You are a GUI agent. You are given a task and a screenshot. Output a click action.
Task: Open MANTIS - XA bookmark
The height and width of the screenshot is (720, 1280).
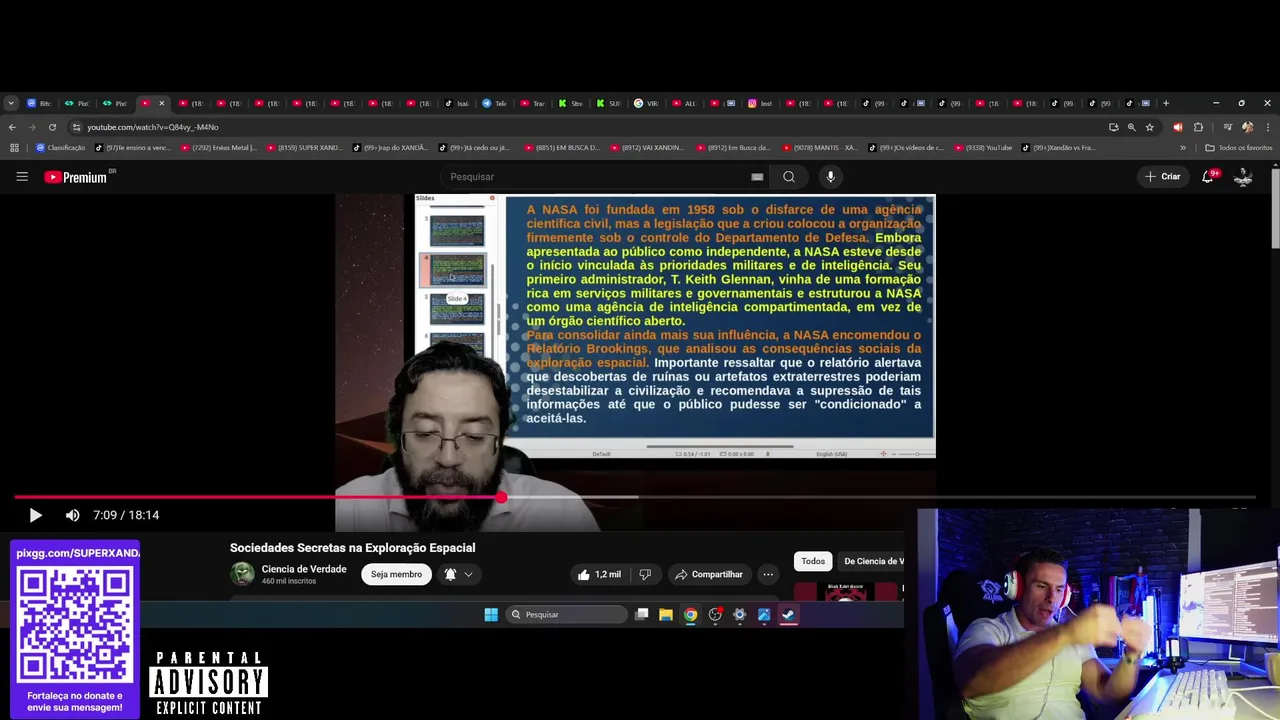tap(821, 148)
